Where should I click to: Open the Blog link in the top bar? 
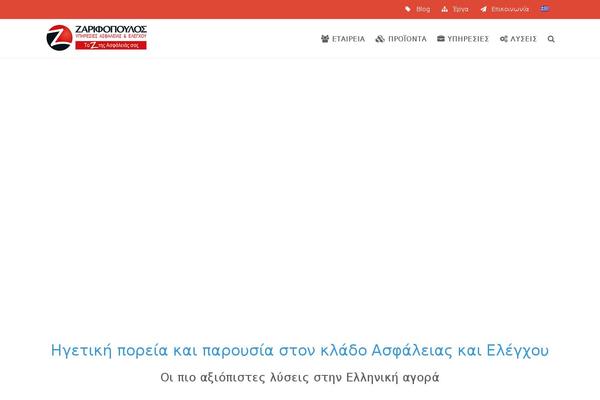pyautogui.click(x=423, y=9)
